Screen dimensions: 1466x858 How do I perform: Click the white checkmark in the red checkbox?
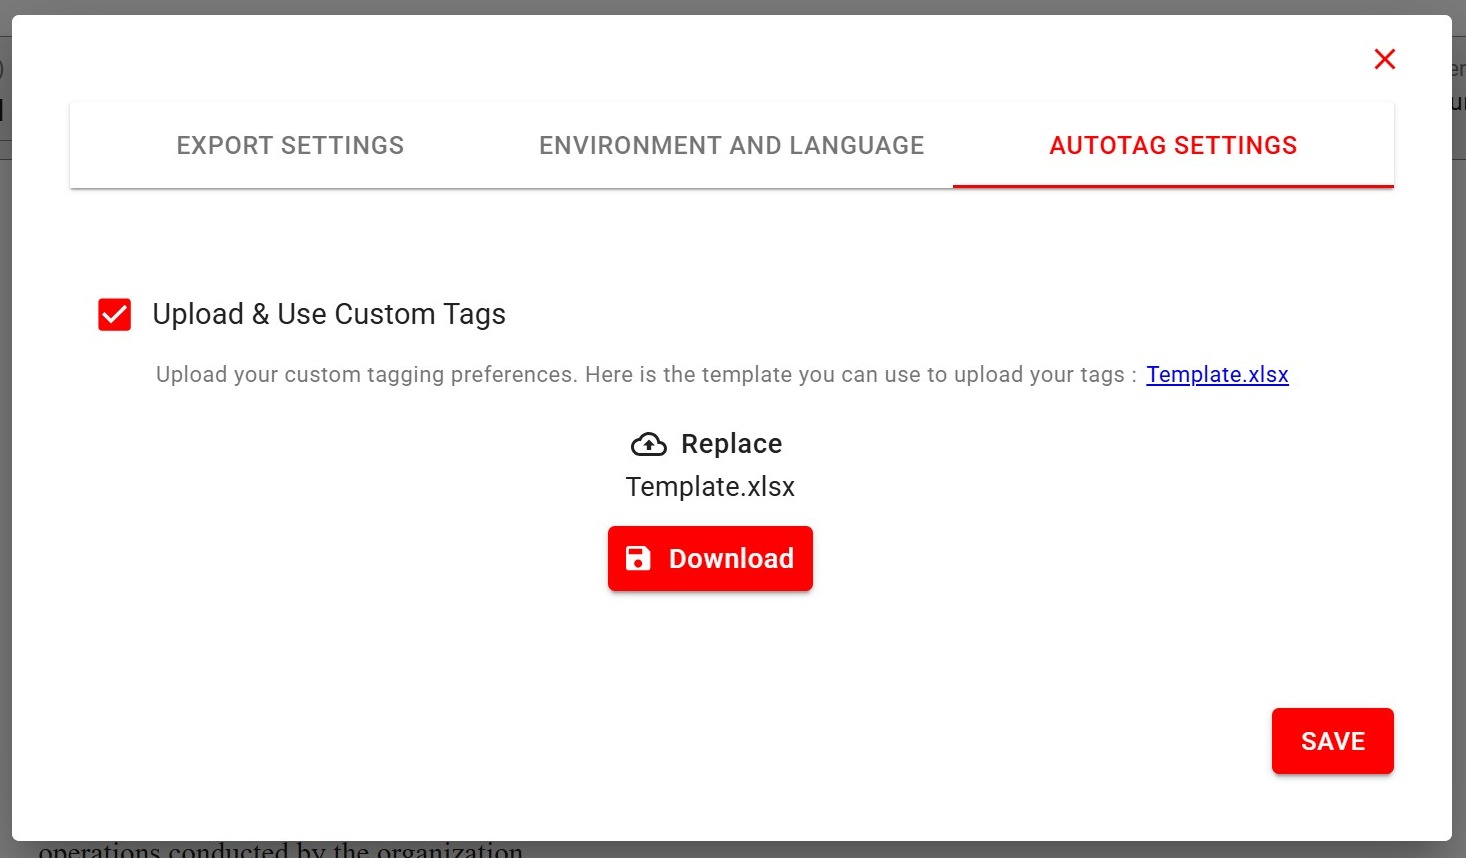(115, 314)
